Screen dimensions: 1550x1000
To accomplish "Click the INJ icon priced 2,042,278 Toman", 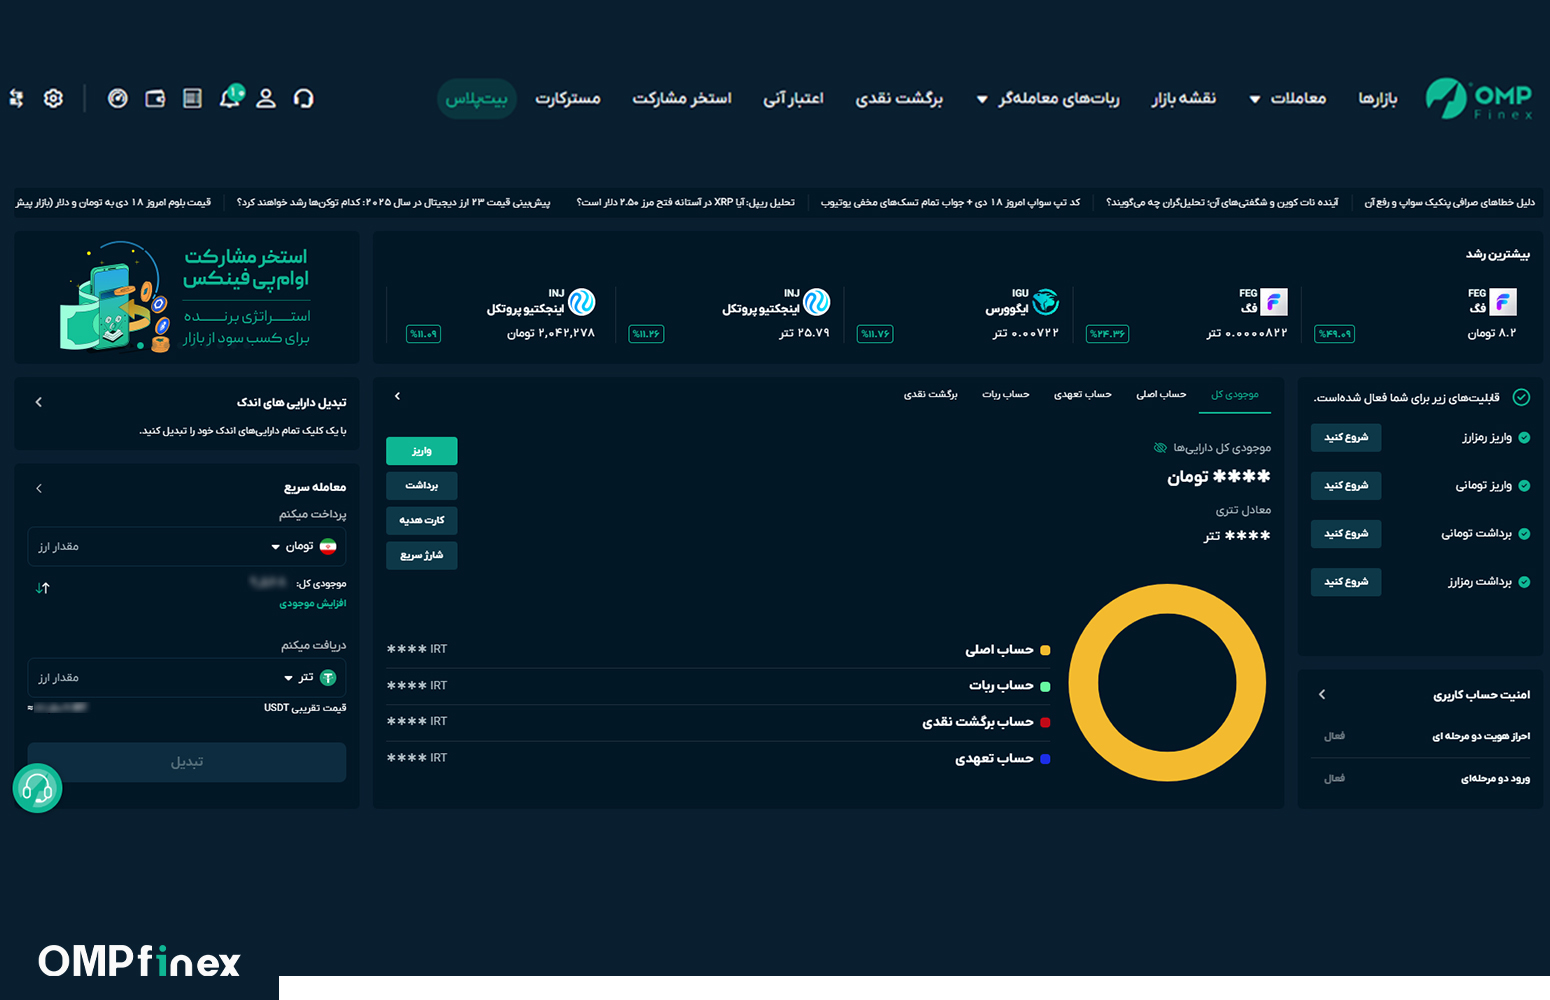I will click(582, 301).
